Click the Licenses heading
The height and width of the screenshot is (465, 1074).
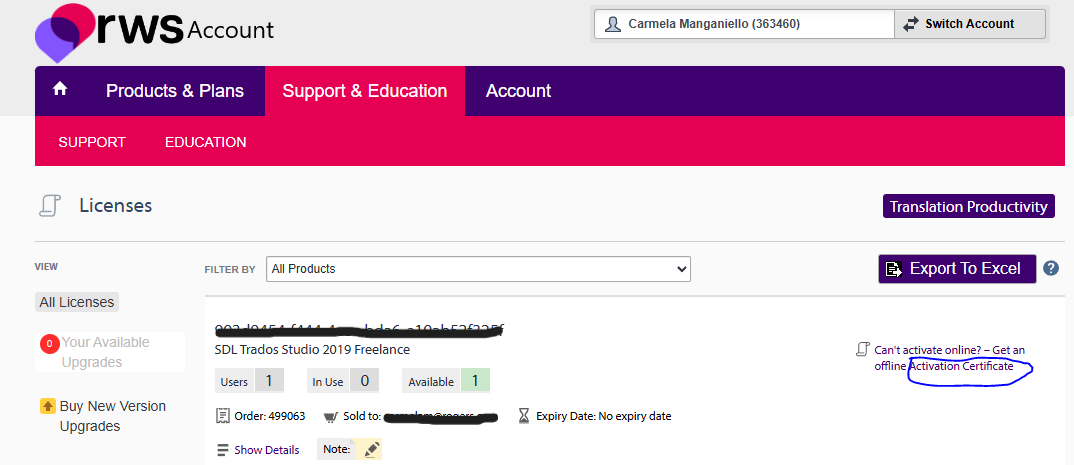coord(116,205)
